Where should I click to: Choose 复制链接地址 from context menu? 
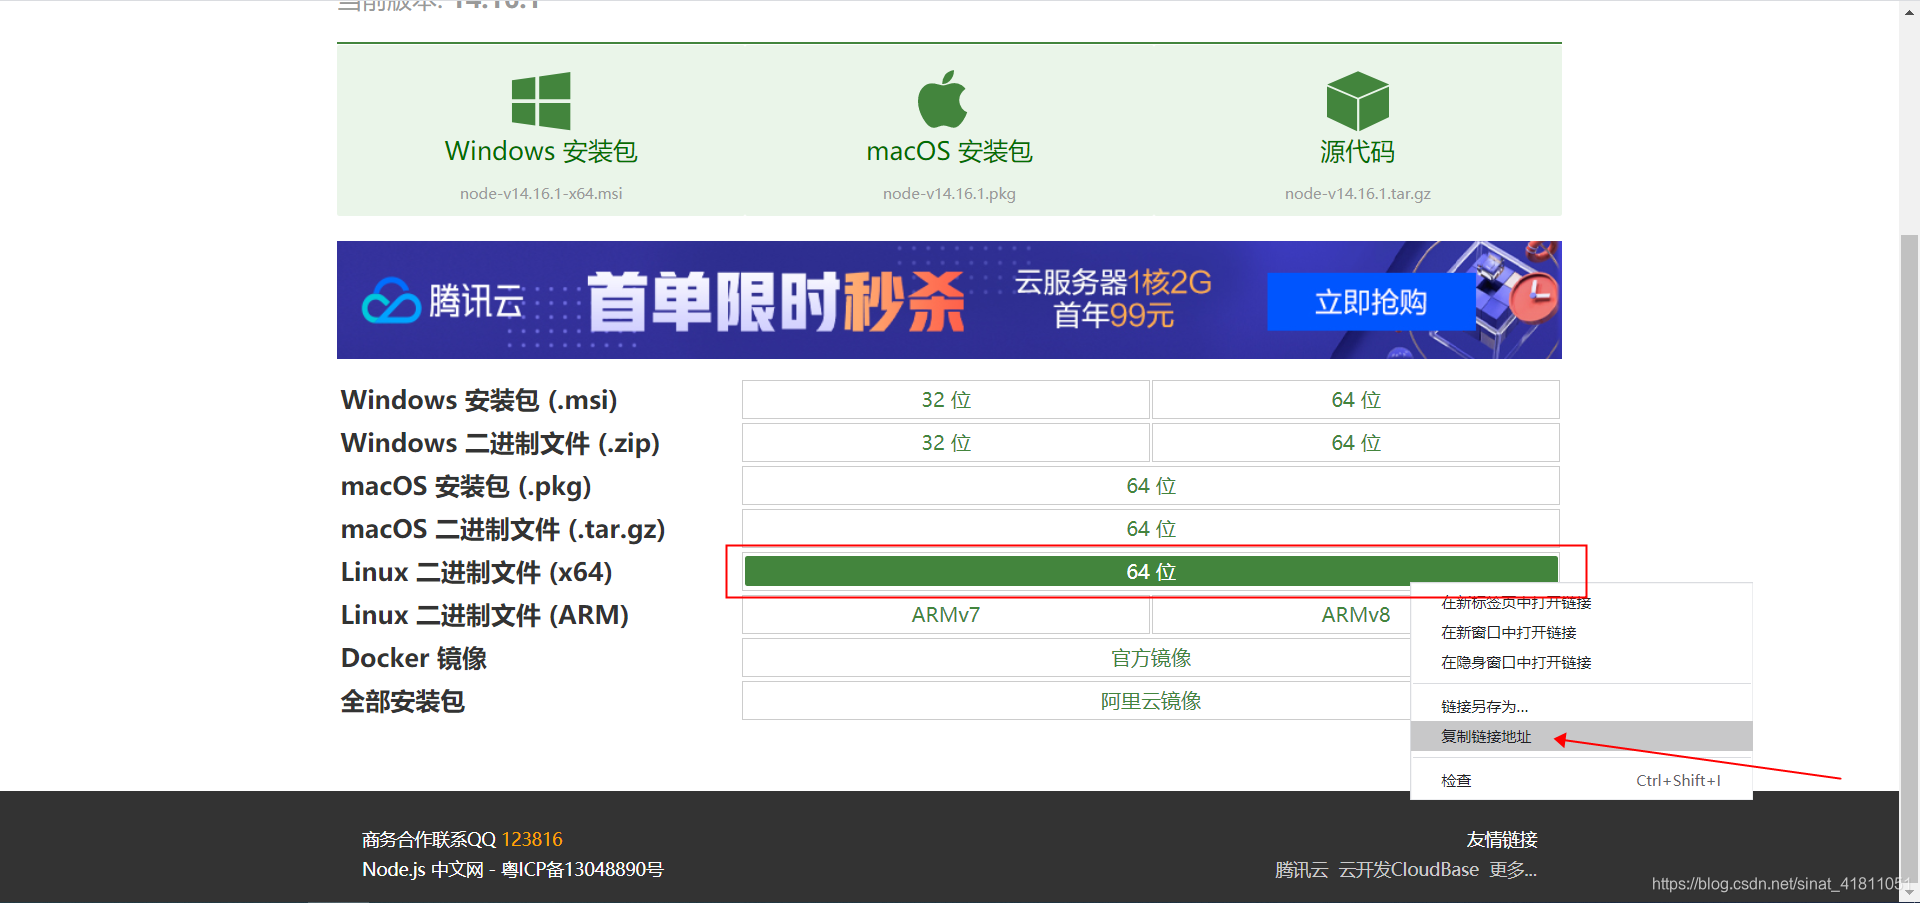pyautogui.click(x=1581, y=737)
